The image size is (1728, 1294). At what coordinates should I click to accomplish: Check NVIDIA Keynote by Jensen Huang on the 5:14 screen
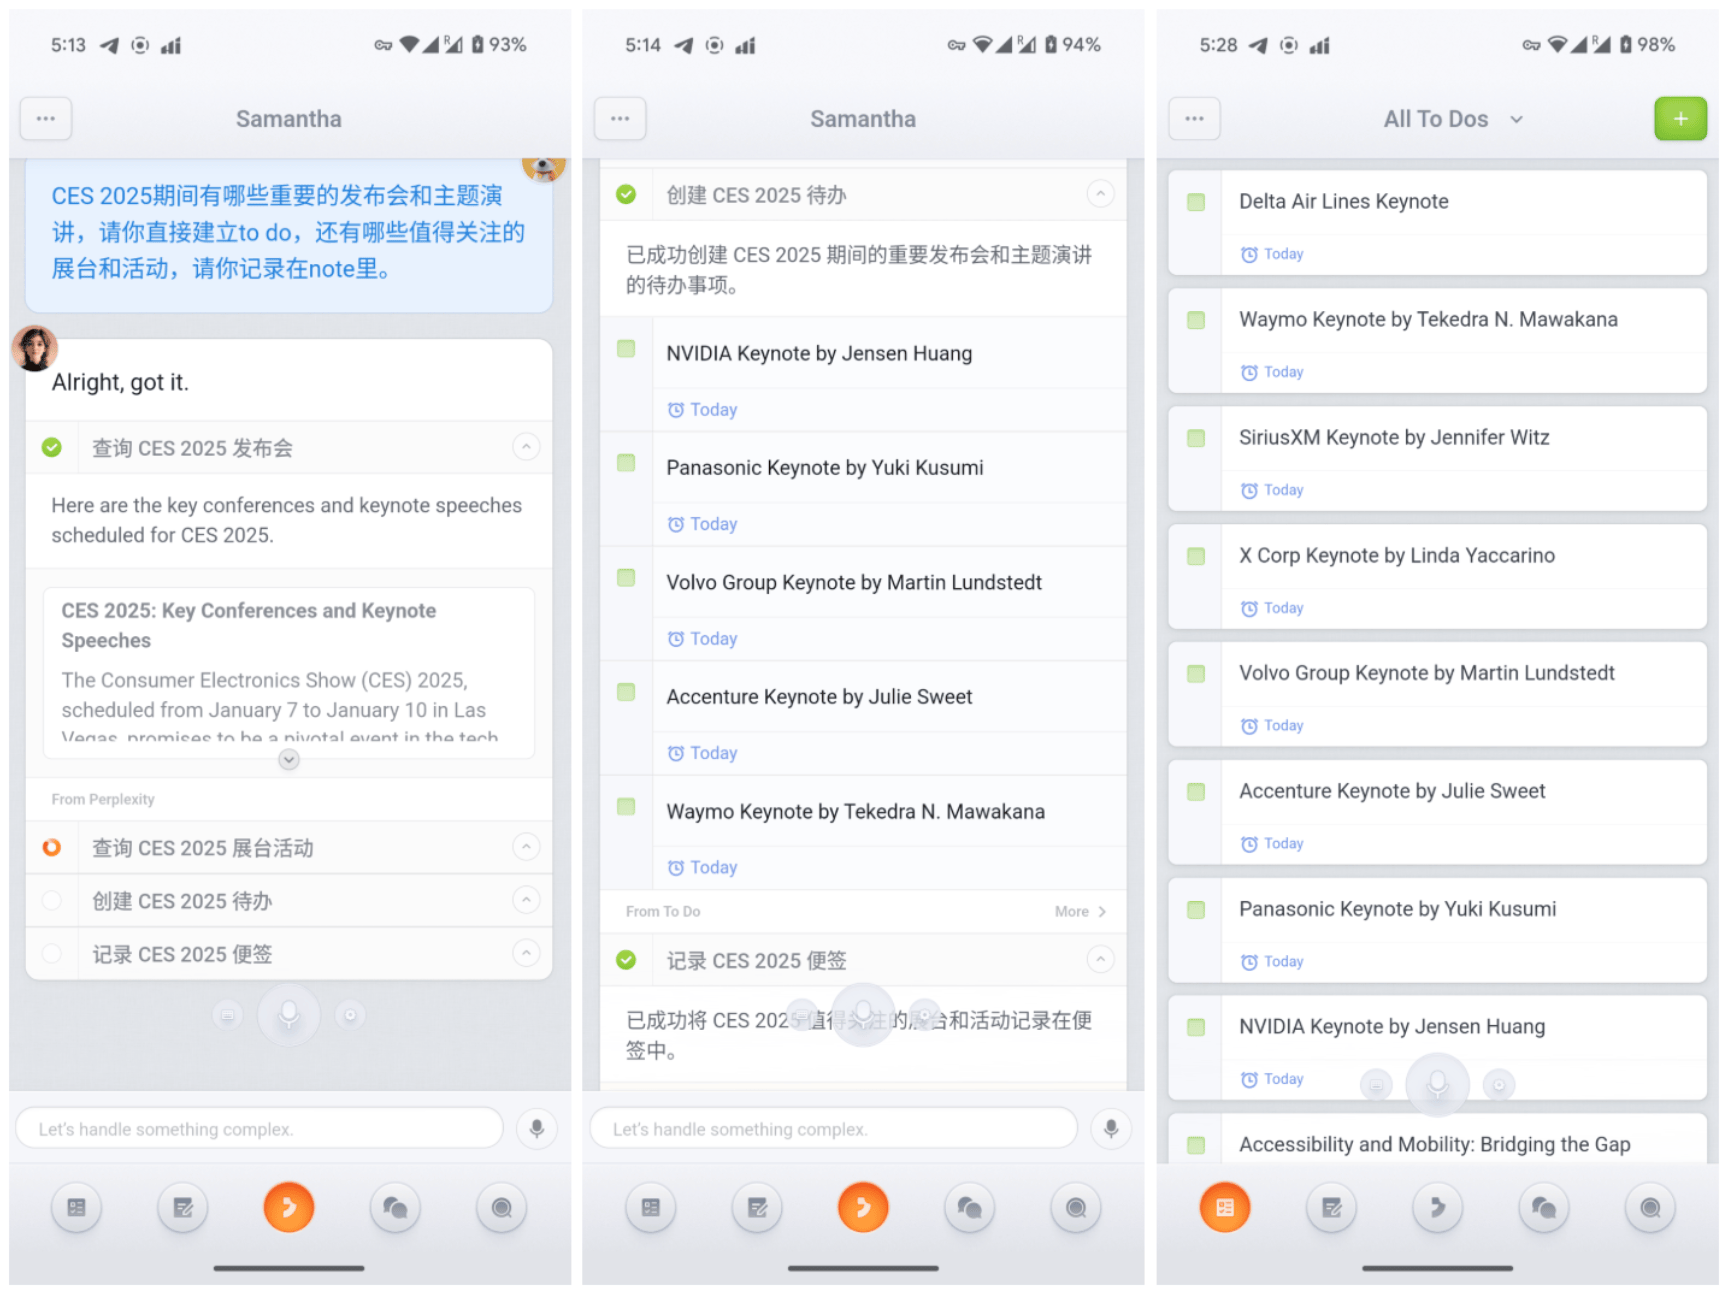pos(626,349)
